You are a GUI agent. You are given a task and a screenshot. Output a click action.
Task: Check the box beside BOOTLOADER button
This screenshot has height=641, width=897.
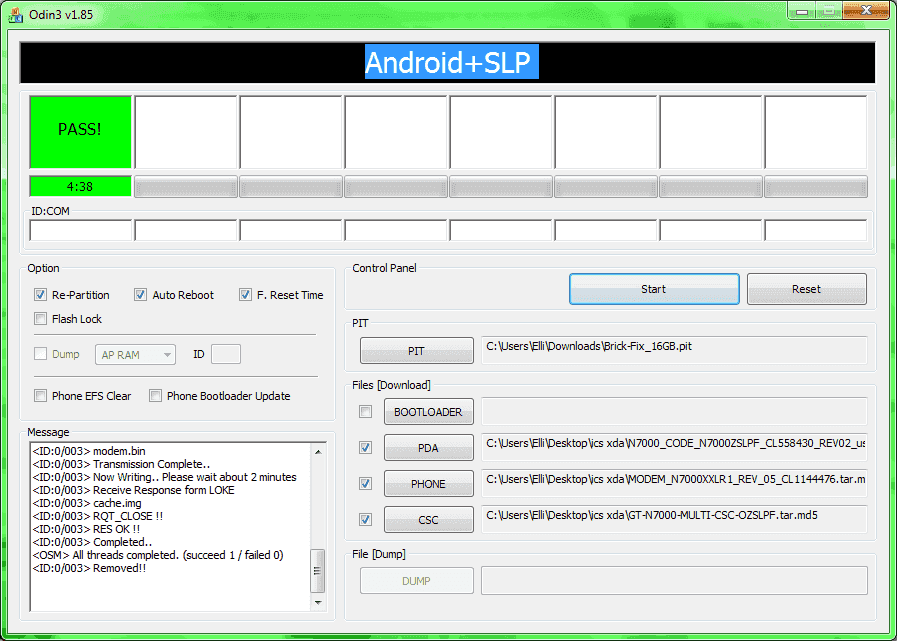click(x=365, y=411)
